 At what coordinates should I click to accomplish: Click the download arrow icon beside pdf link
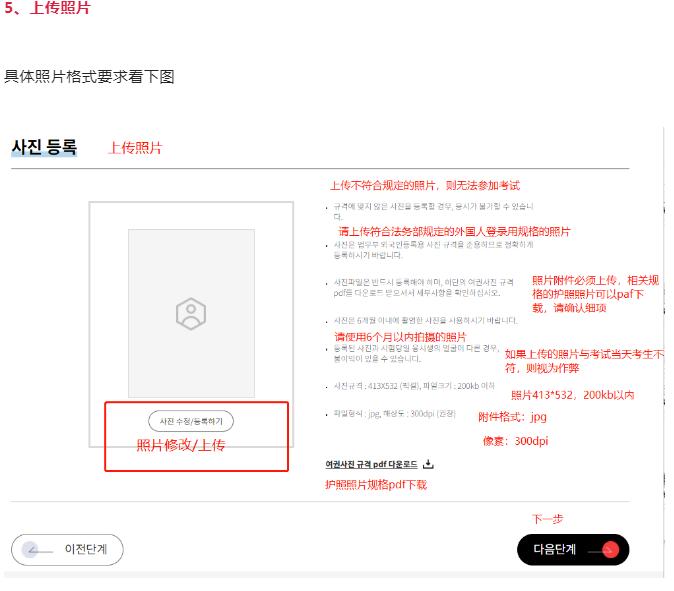[x=428, y=464]
